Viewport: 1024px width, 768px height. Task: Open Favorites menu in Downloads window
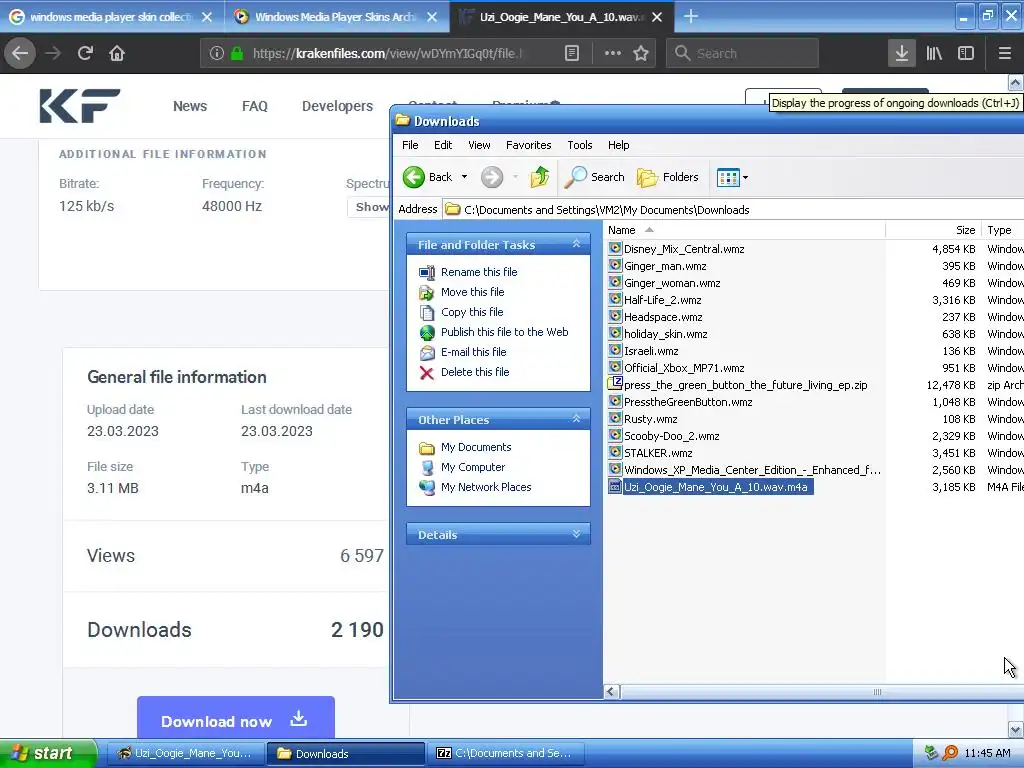tap(528, 145)
